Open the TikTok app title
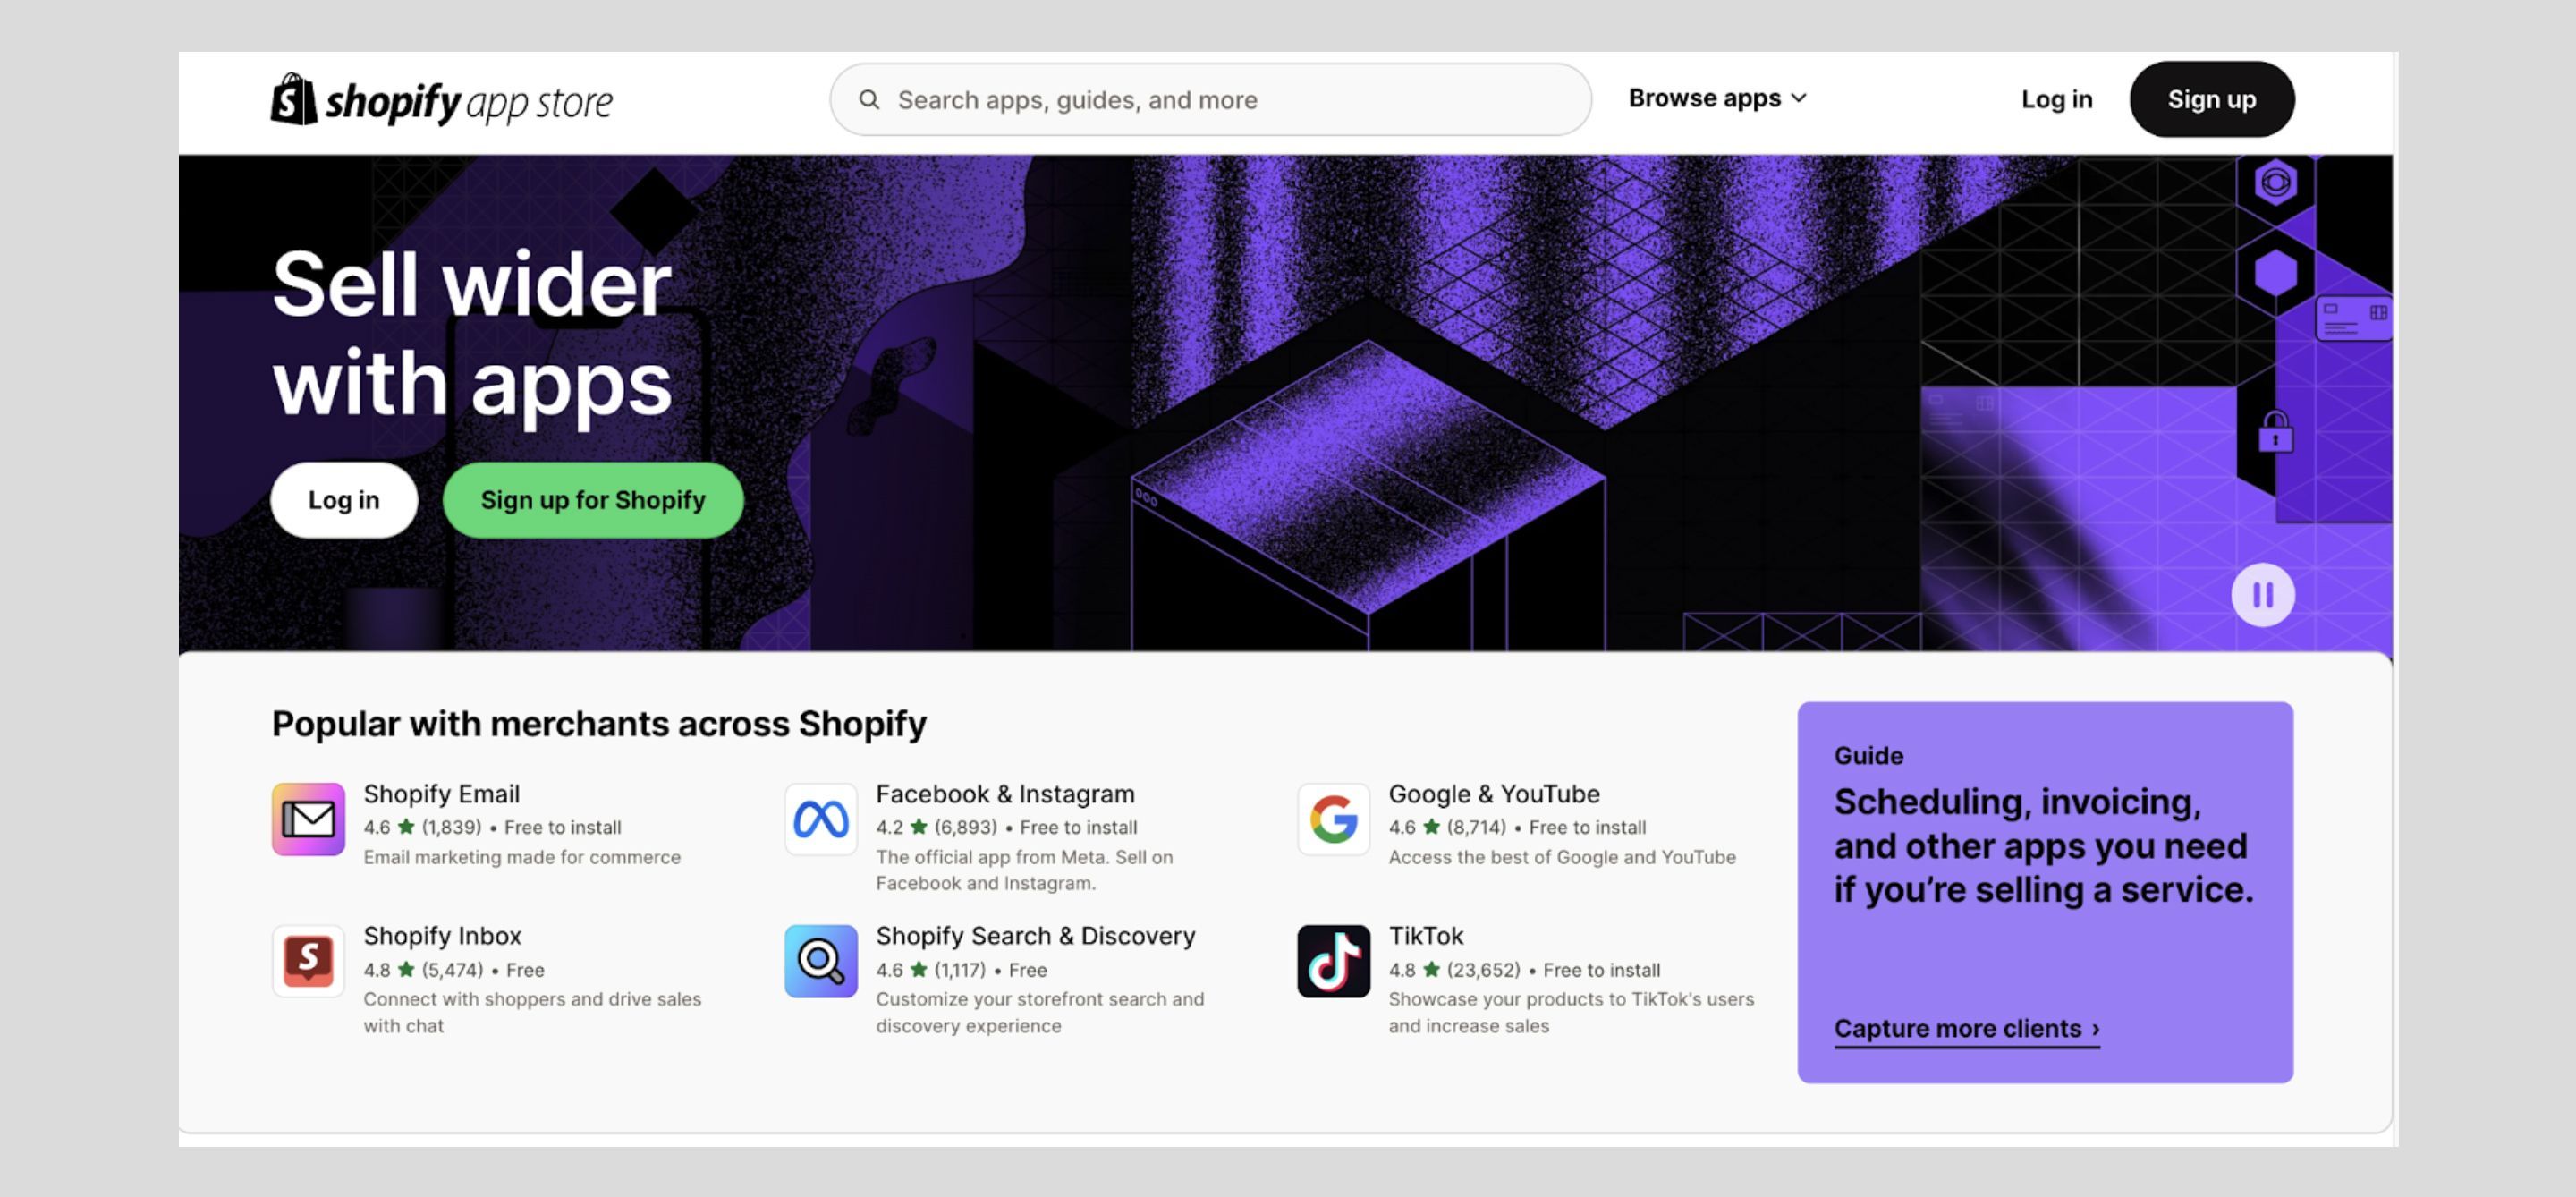This screenshot has width=2576, height=1197. [1425, 936]
